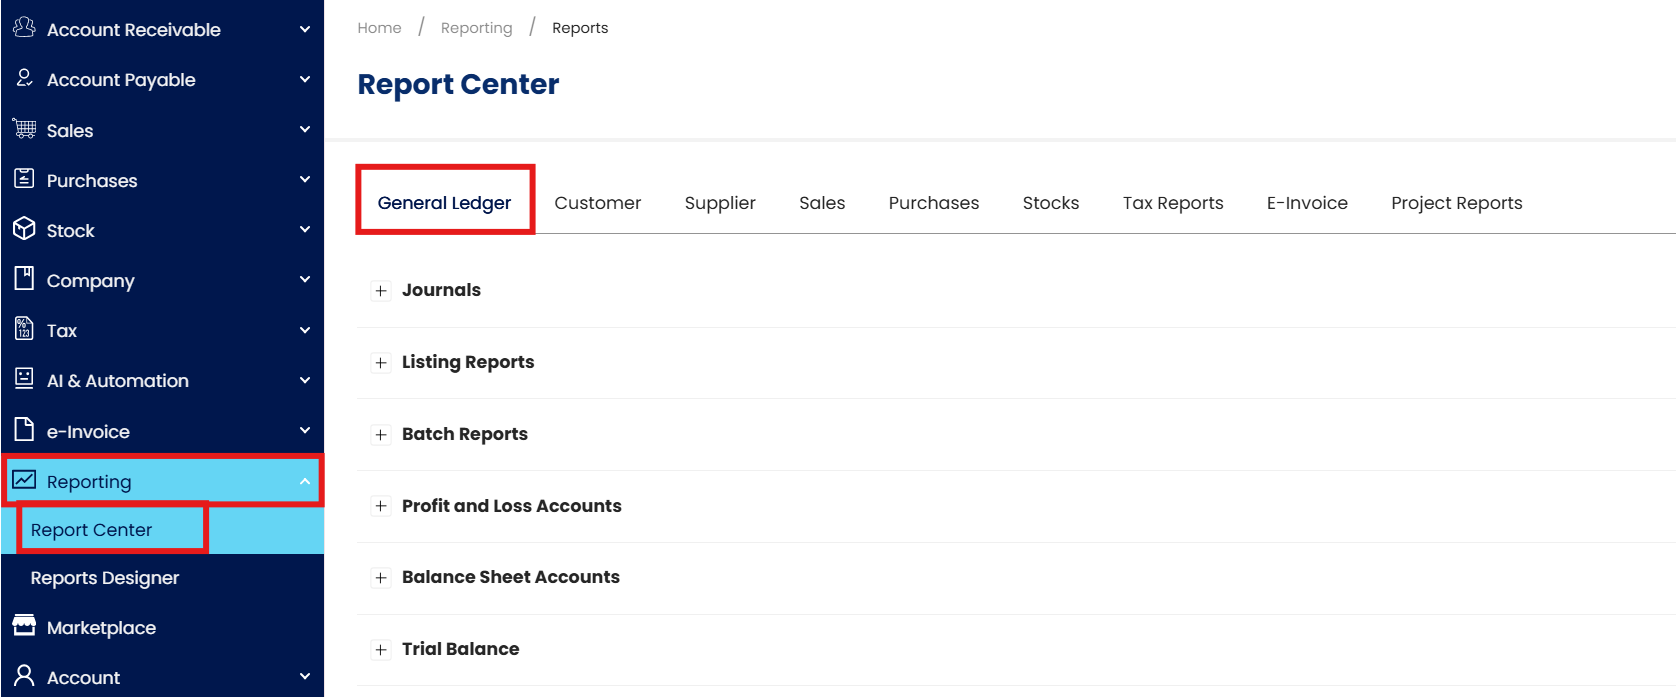Screen dimensions: 1676x697
Task: Click the e-Invoice document icon
Action: point(24,430)
